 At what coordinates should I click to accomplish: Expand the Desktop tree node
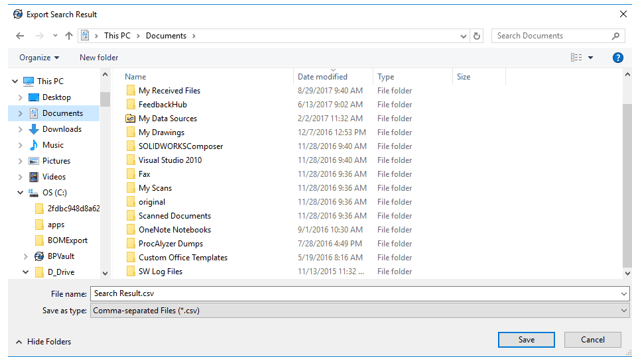pos(20,97)
